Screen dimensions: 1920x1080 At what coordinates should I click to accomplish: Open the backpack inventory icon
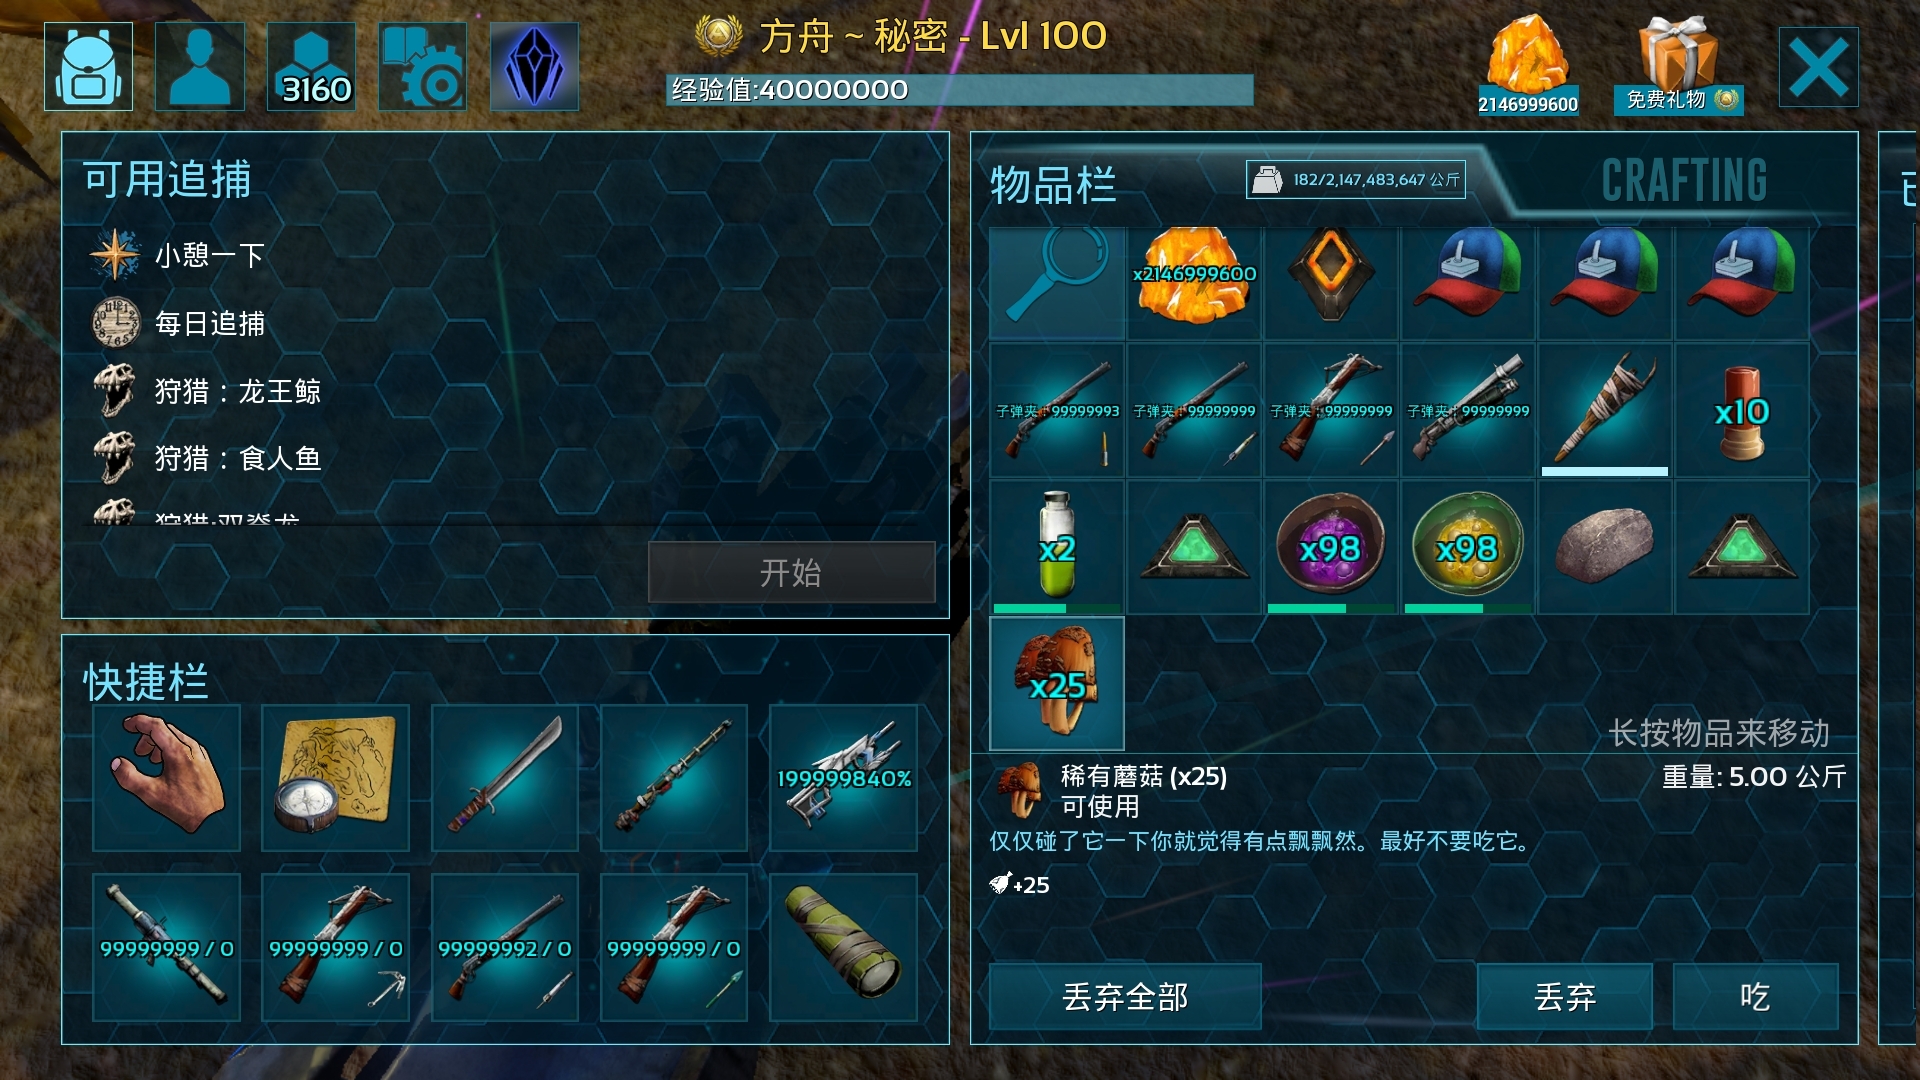click(89, 66)
